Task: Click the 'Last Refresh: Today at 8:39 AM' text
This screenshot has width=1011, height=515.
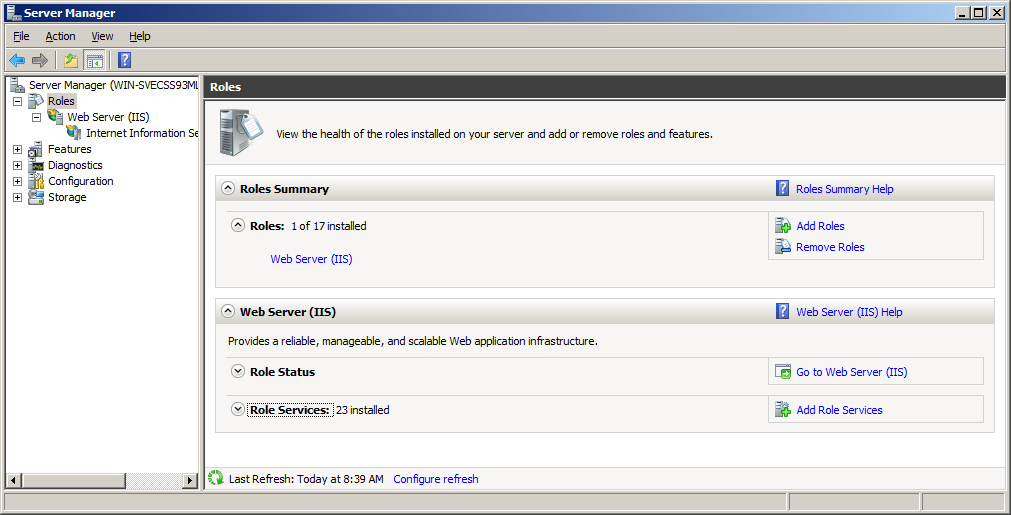Action: pos(306,479)
